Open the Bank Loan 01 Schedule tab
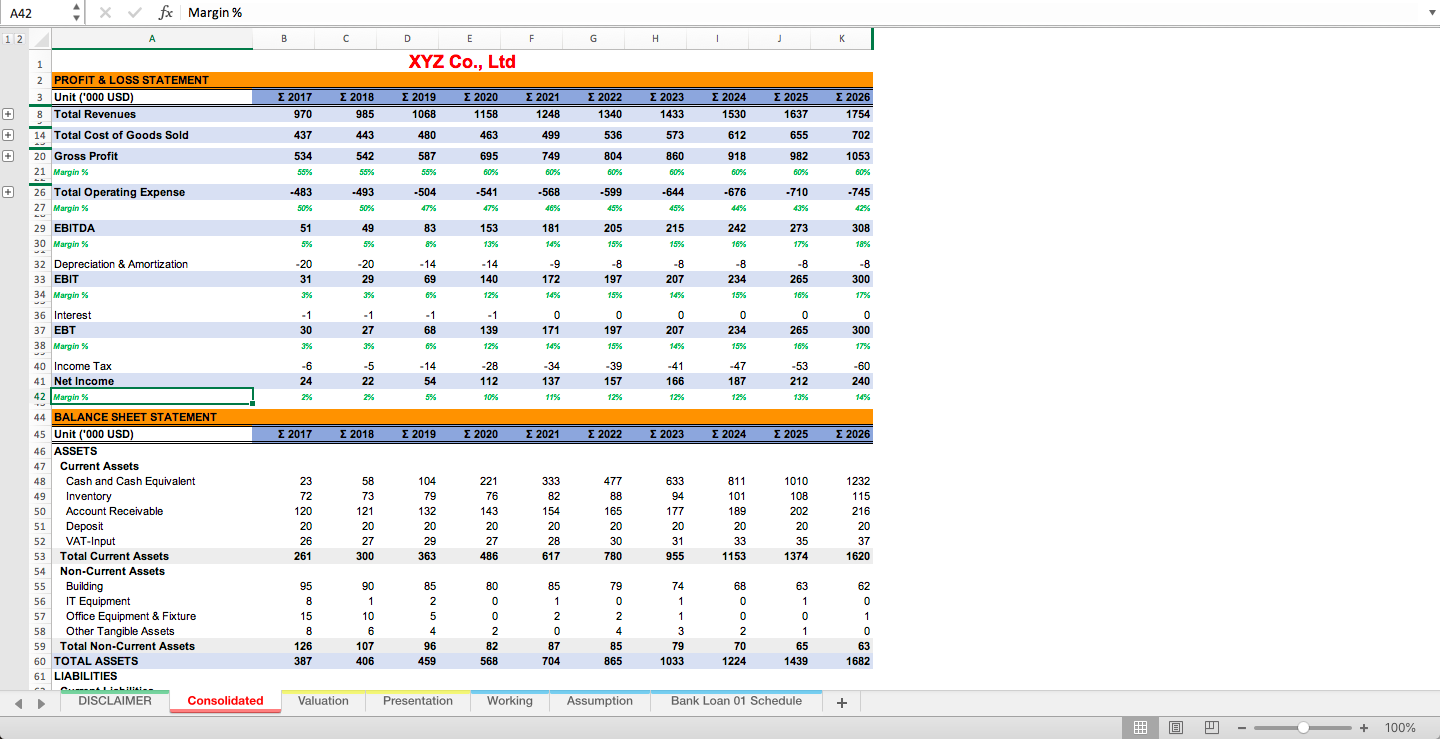 (x=736, y=701)
